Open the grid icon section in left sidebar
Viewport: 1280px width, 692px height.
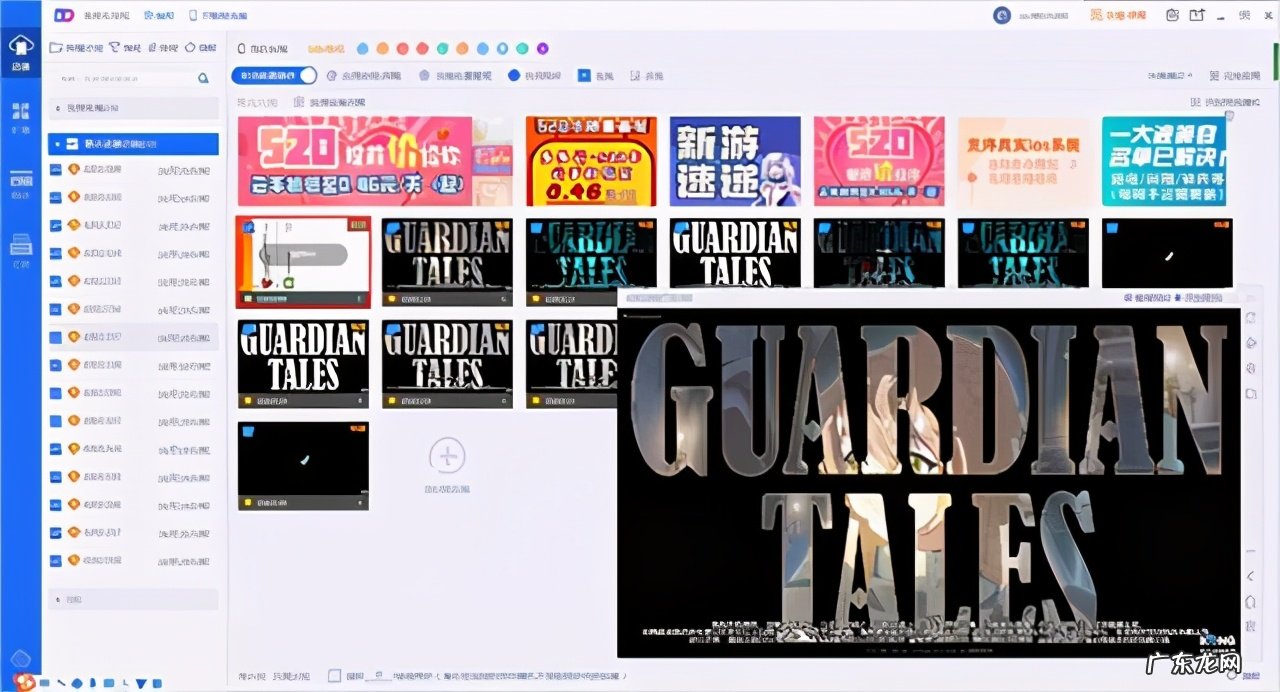point(20,111)
